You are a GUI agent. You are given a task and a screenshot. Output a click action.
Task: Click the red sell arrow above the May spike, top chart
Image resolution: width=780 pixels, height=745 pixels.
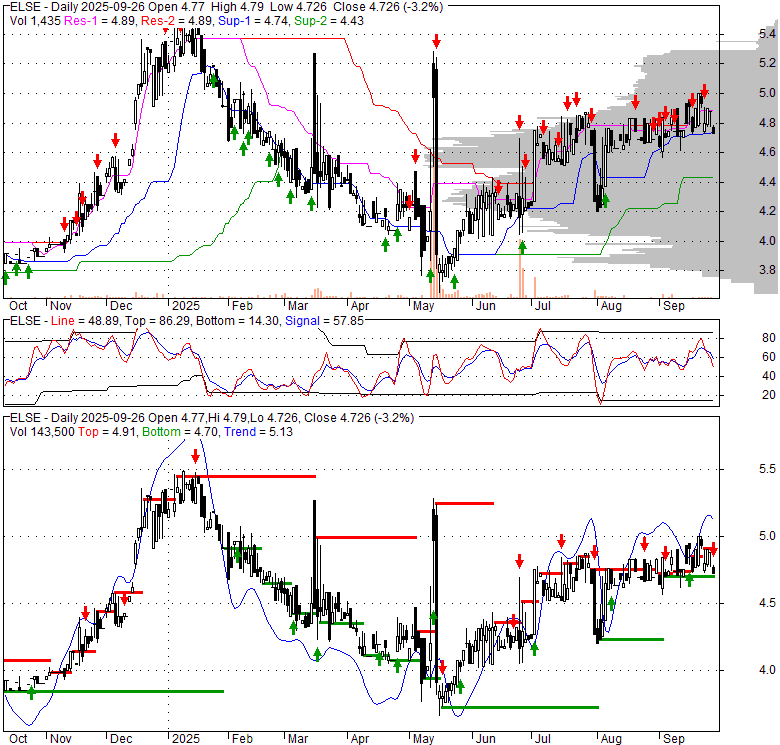click(436, 41)
